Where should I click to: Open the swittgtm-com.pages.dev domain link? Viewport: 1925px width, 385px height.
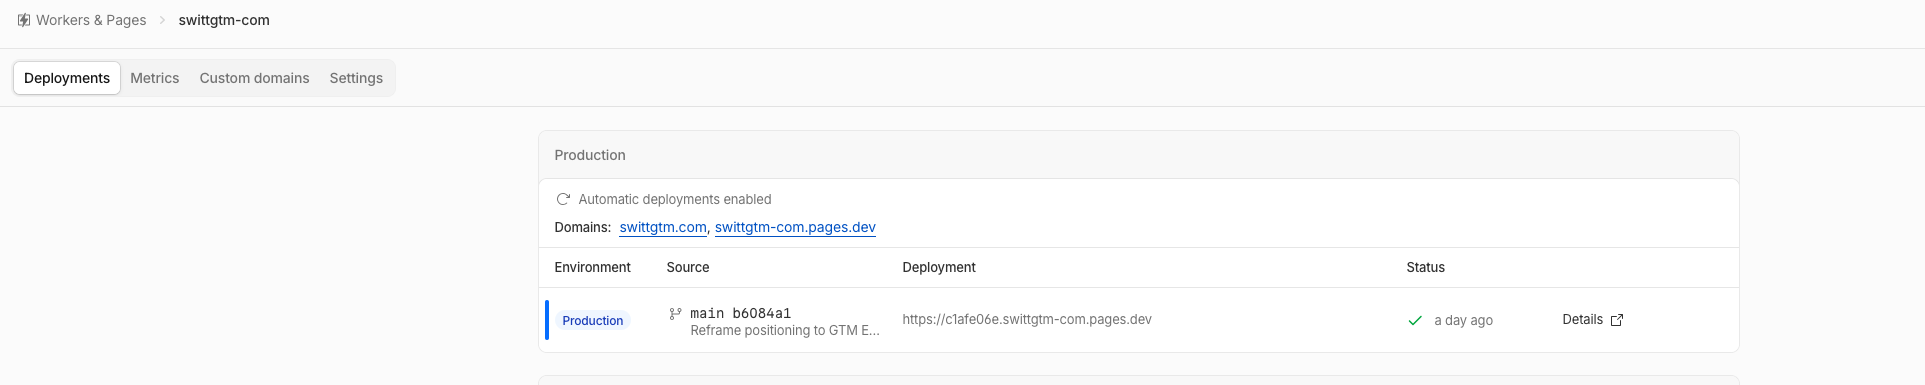795,227
